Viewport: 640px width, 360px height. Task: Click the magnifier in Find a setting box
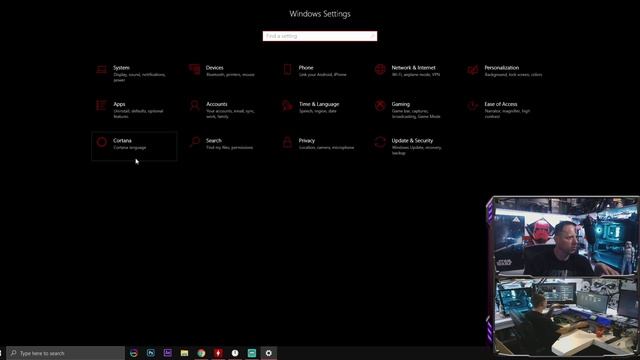coord(372,36)
